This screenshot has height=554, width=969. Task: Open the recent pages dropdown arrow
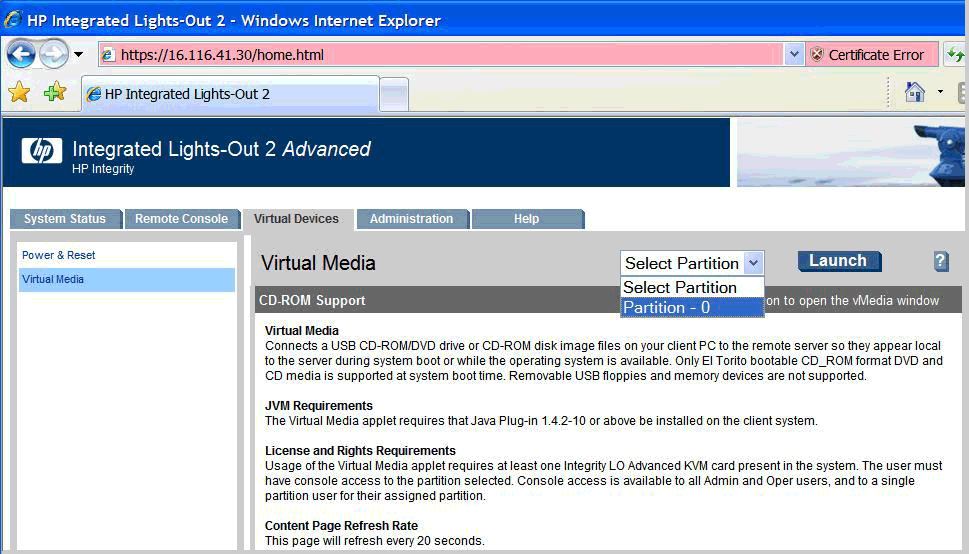(x=78, y=54)
